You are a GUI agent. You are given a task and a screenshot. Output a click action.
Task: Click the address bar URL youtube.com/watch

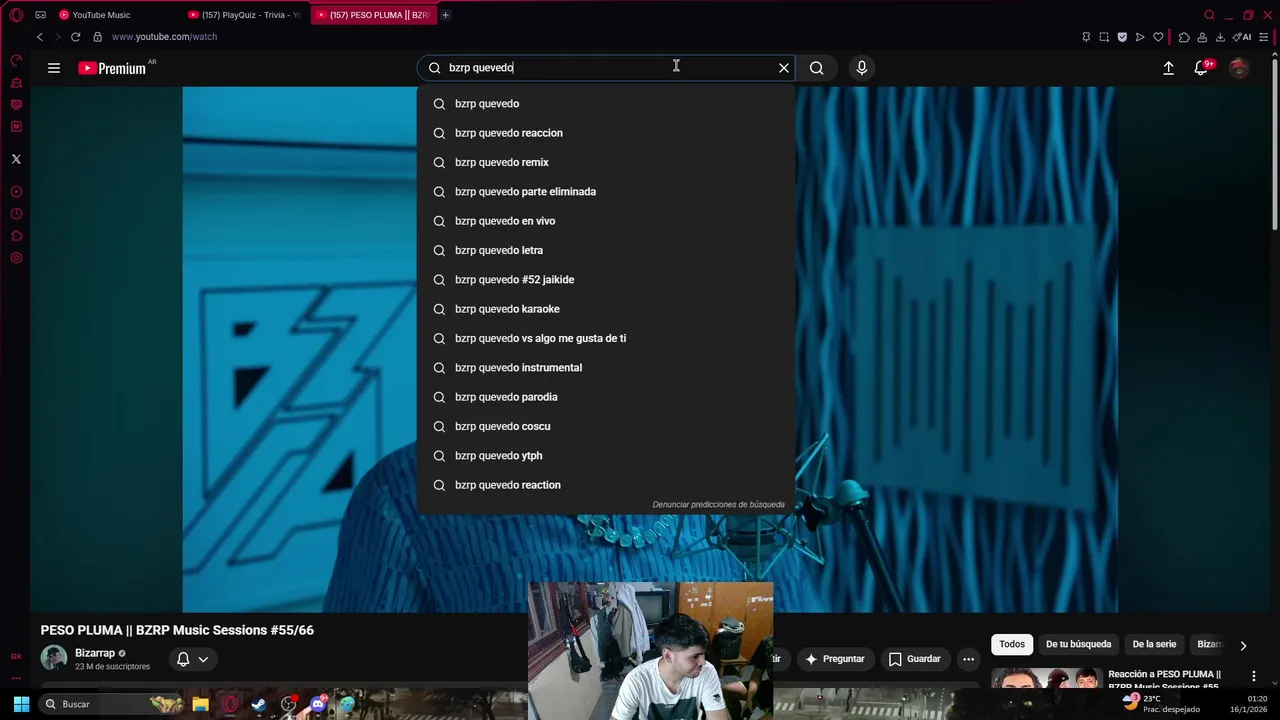[x=164, y=37]
